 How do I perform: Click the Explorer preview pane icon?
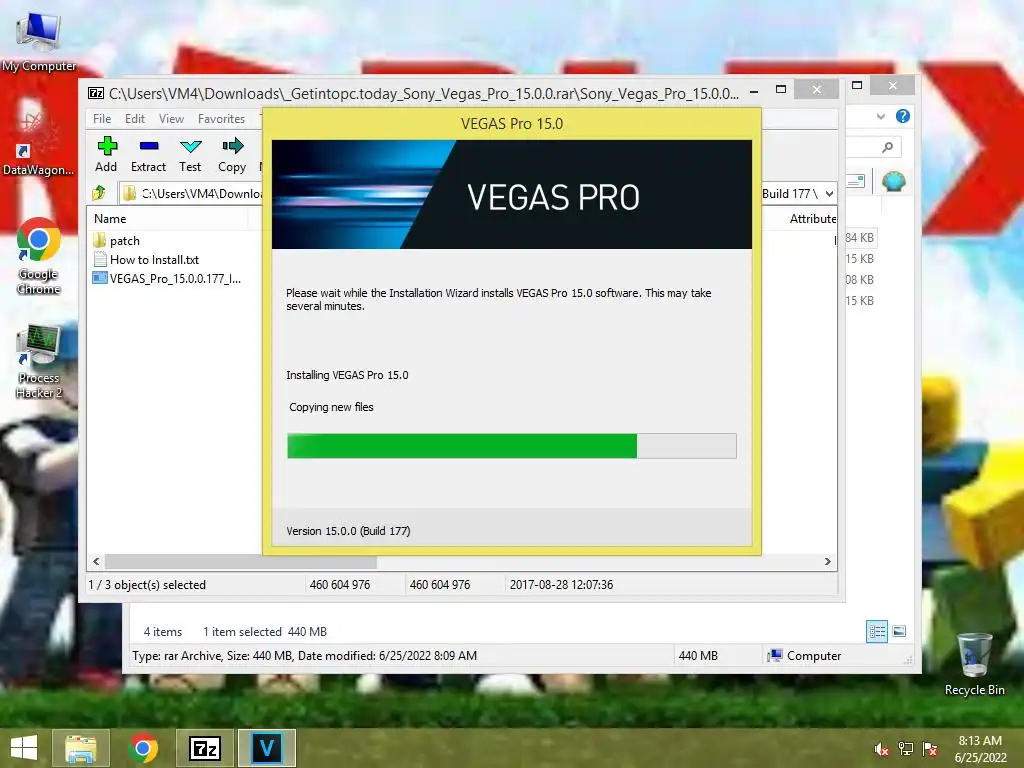coord(856,181)
